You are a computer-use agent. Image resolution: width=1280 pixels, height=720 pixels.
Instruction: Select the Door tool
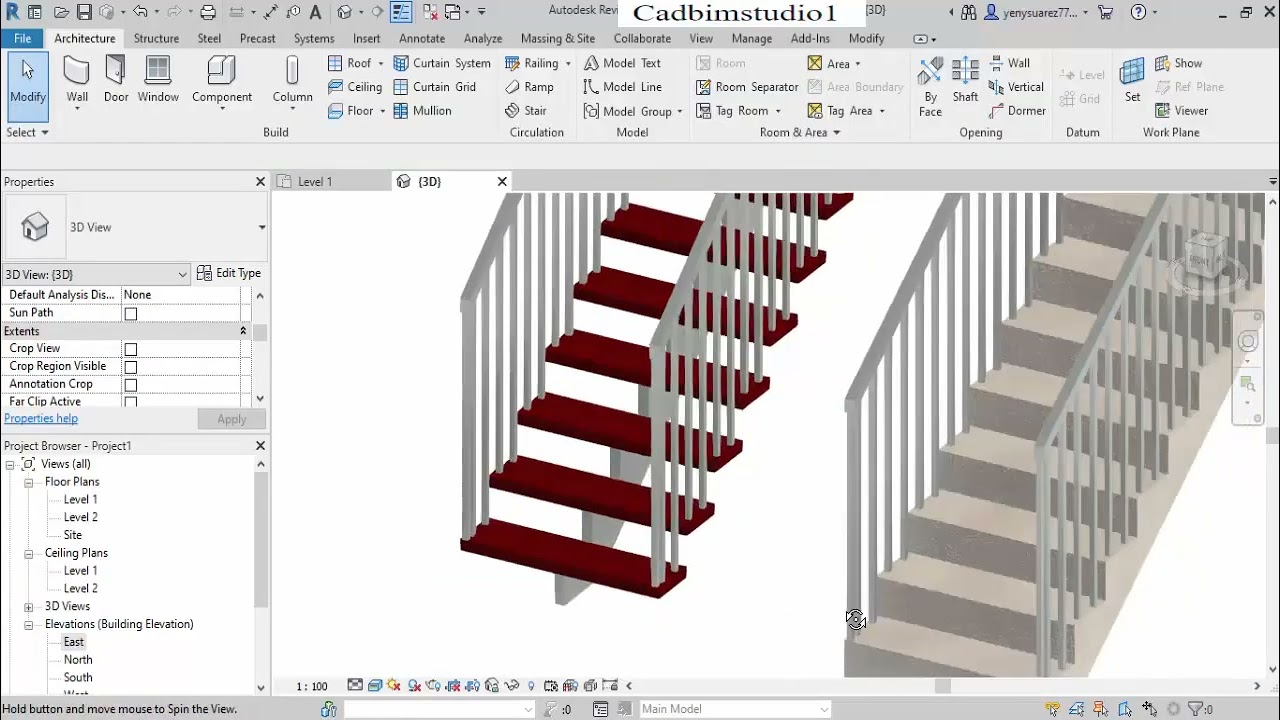[x=116, y=80]
